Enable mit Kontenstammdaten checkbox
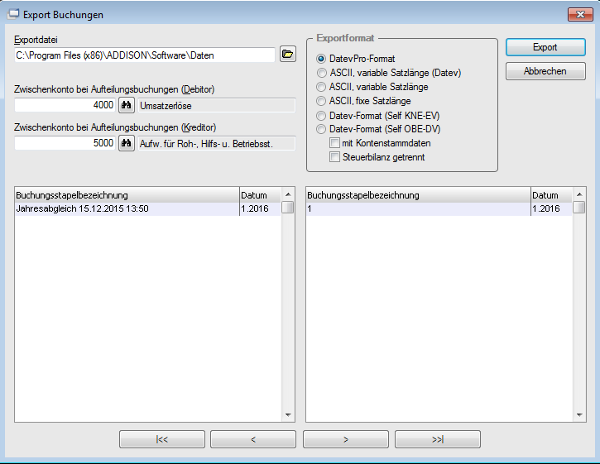The width and height of the screenshot is (600, 464). 334,143
